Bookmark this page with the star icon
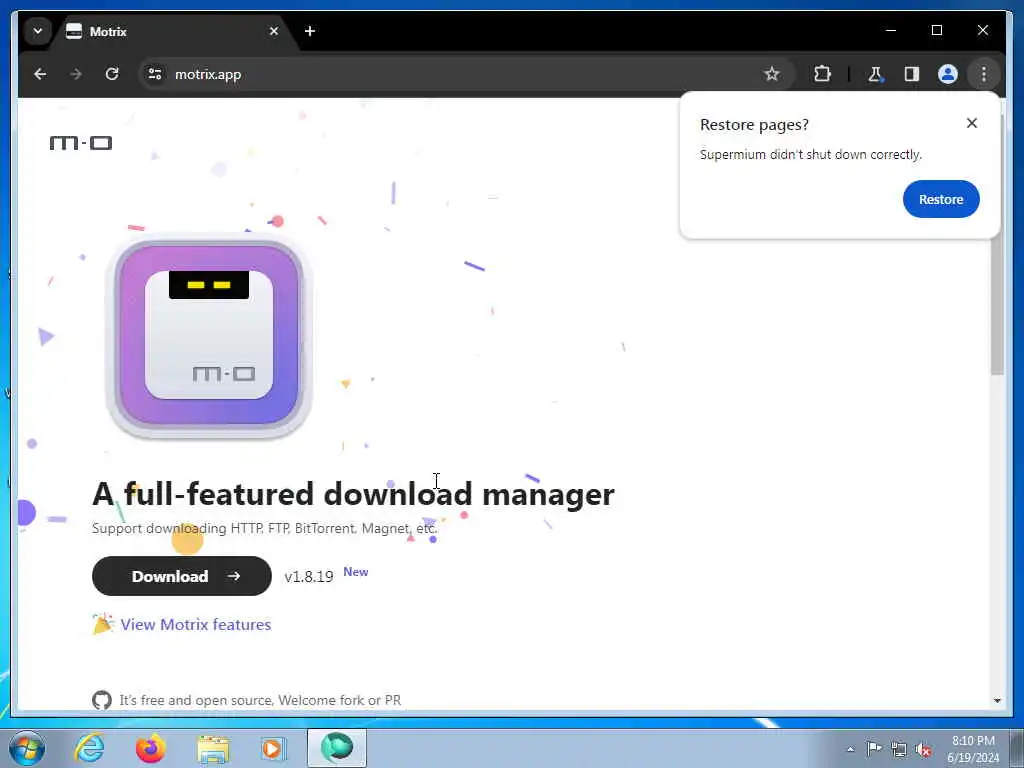This screenshot has height=768, width=1024. pos(772,74)
